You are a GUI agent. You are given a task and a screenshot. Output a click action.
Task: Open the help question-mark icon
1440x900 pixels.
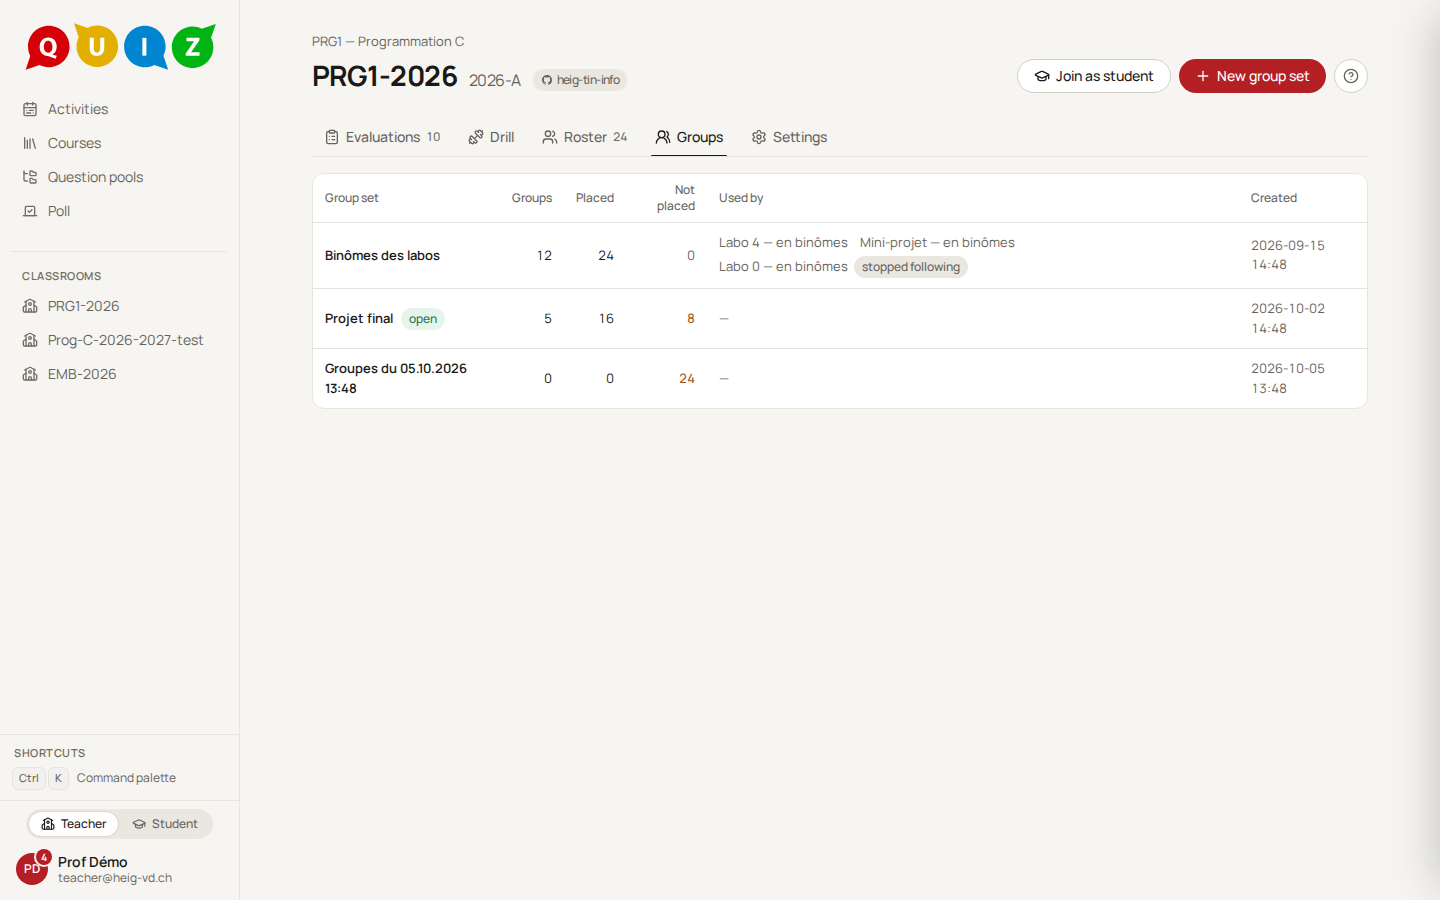pos(1350,76)
